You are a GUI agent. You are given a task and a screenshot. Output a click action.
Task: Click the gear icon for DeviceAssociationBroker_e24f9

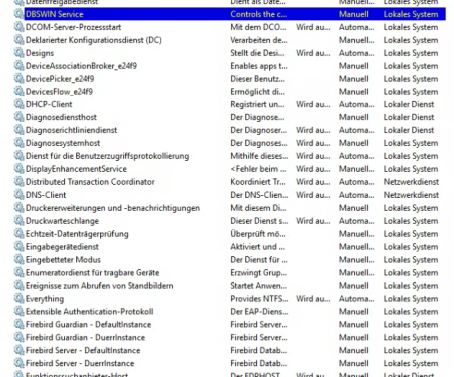[19, 66]
